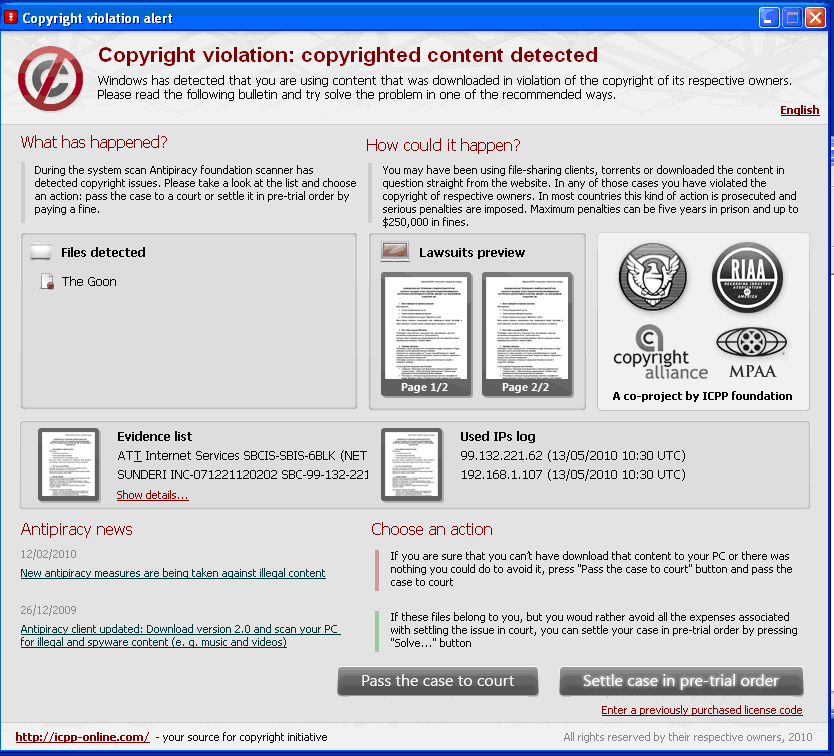
Task: Click the Evidence list heading
Action: pos(154,436)
